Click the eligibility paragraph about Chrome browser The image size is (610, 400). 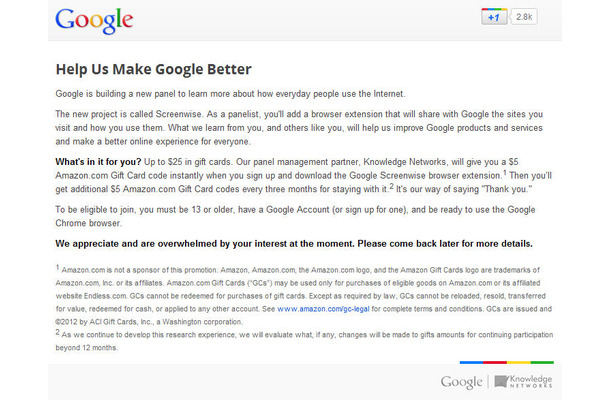click(x=295, y=216)
